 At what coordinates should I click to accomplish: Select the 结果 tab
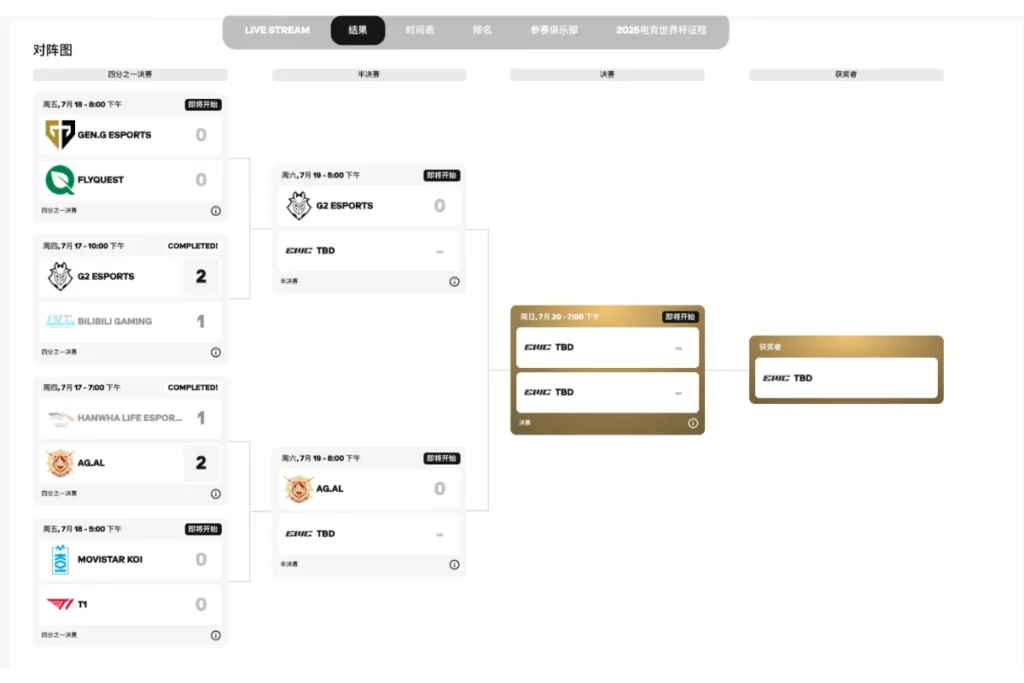click(x=358, y=30)
